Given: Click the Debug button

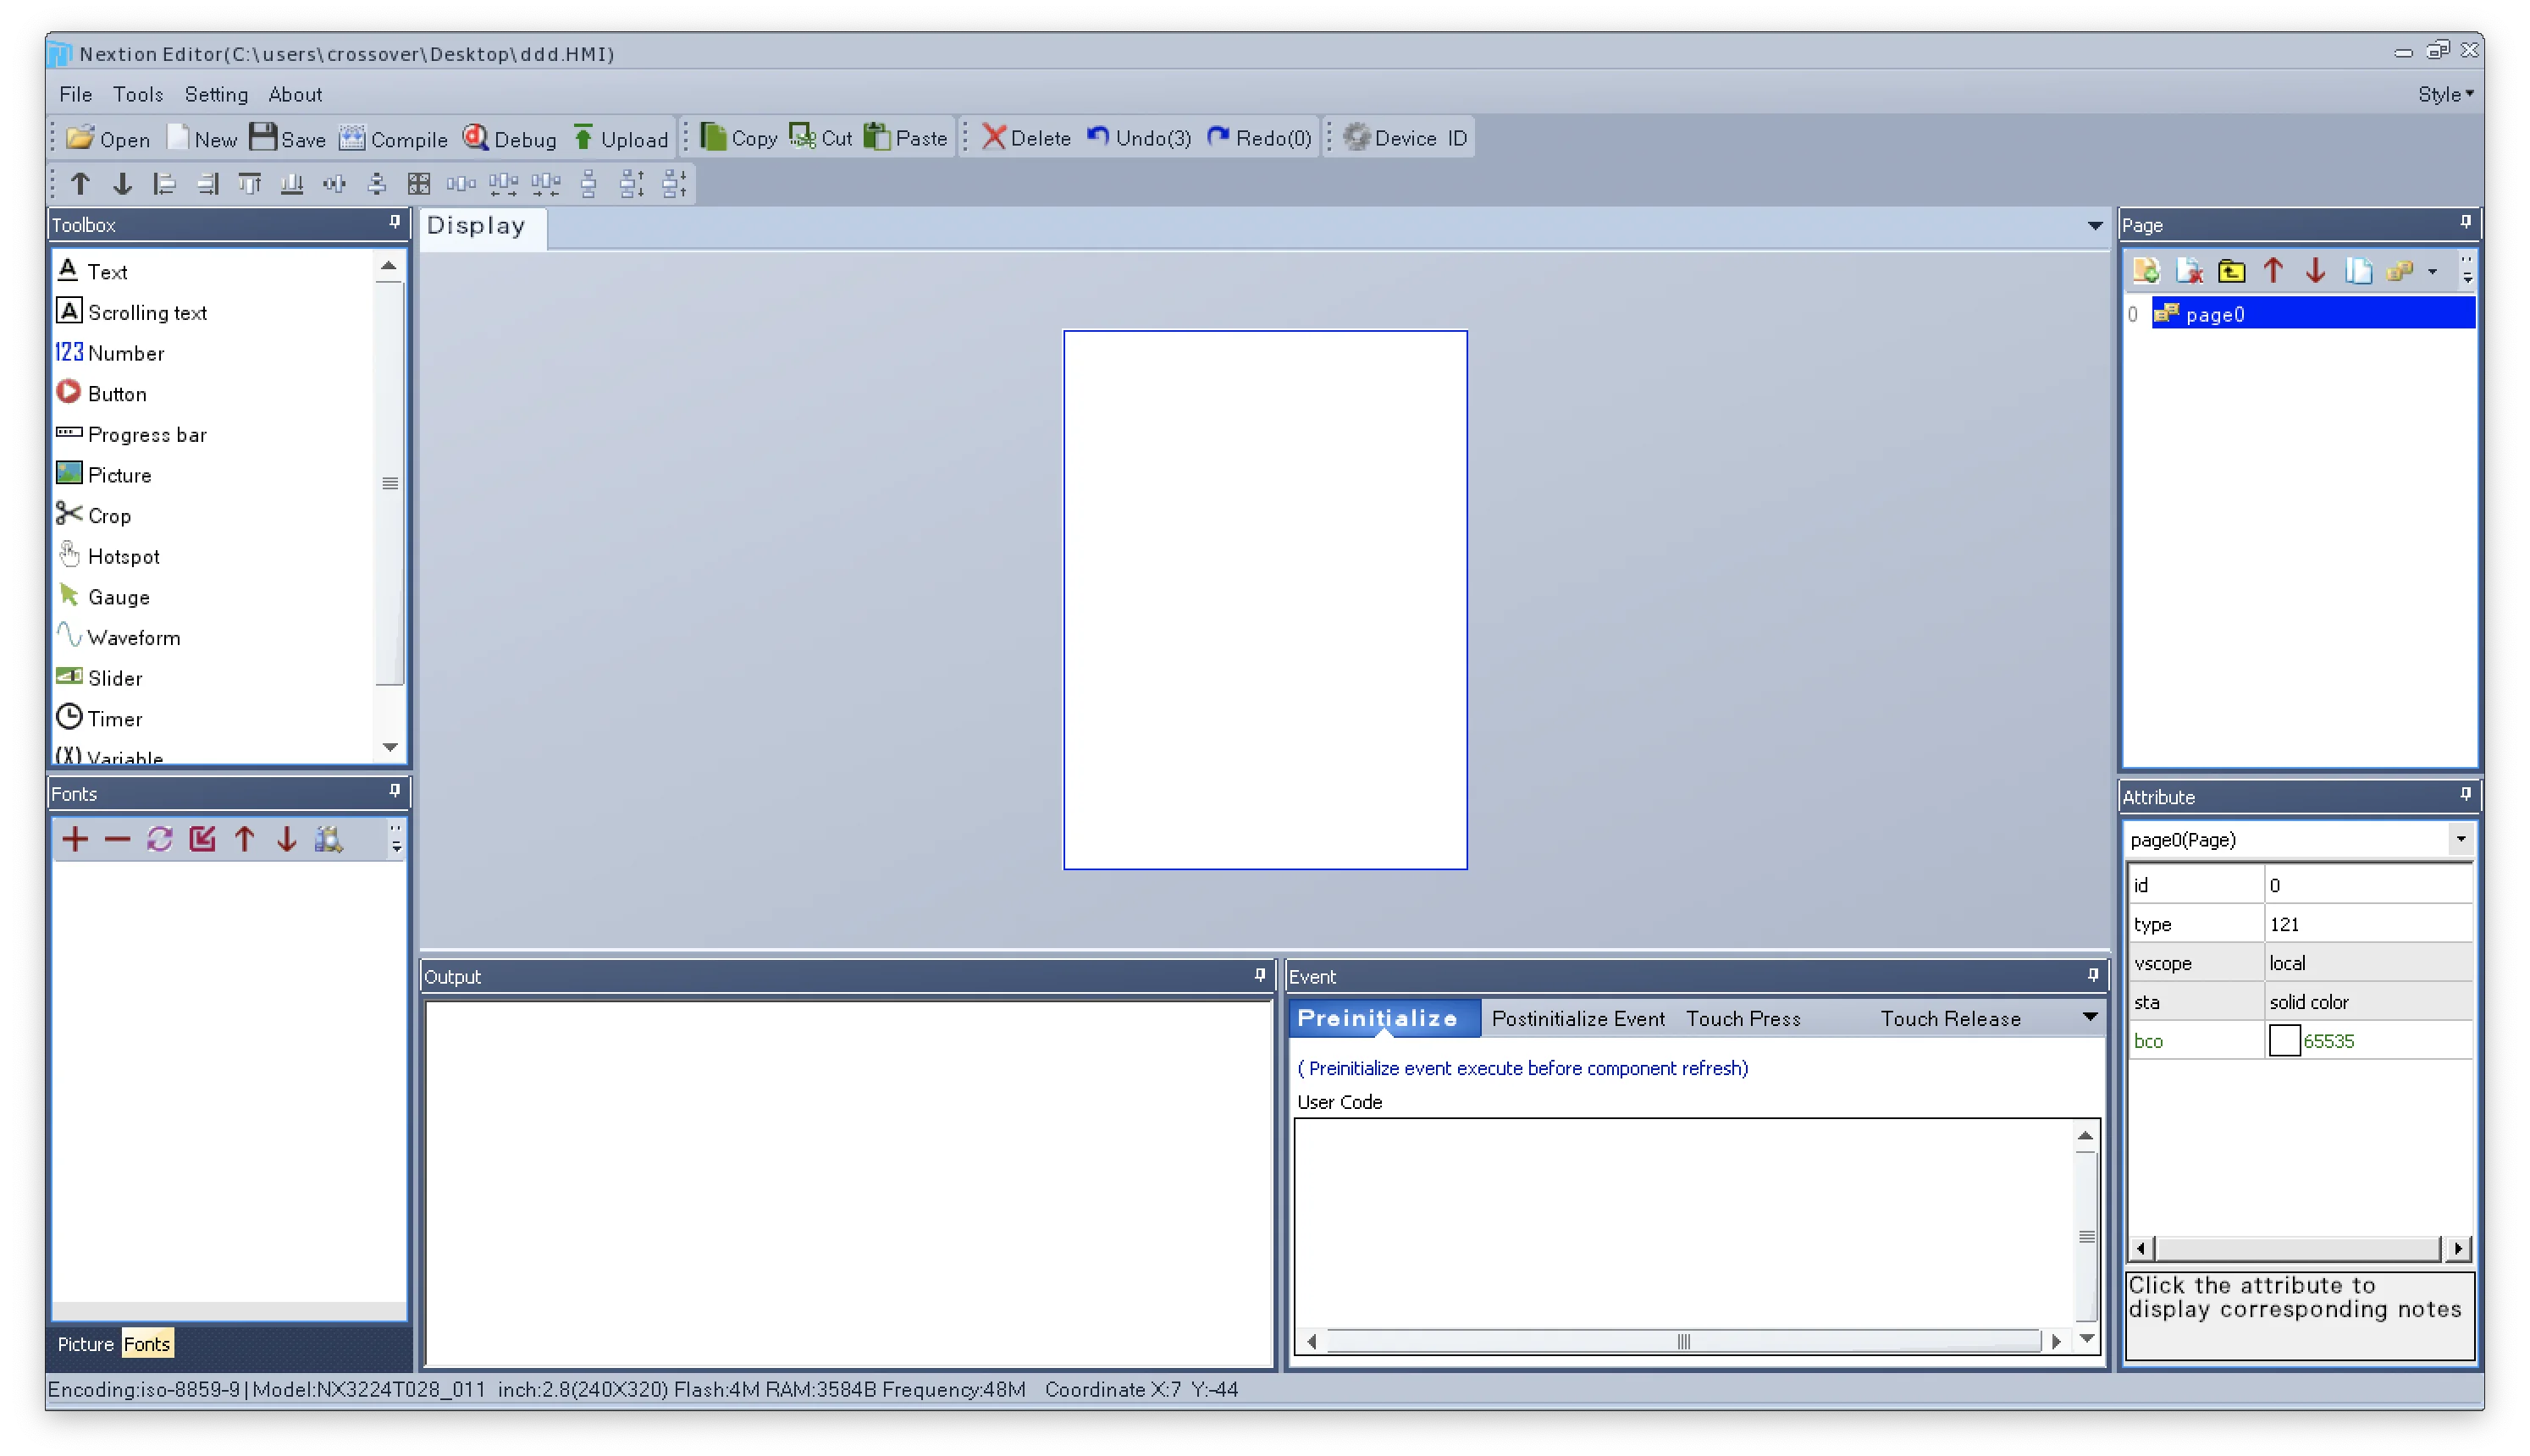Looking at the screenshot, I should pyautogui.click(x=510, y=139).
